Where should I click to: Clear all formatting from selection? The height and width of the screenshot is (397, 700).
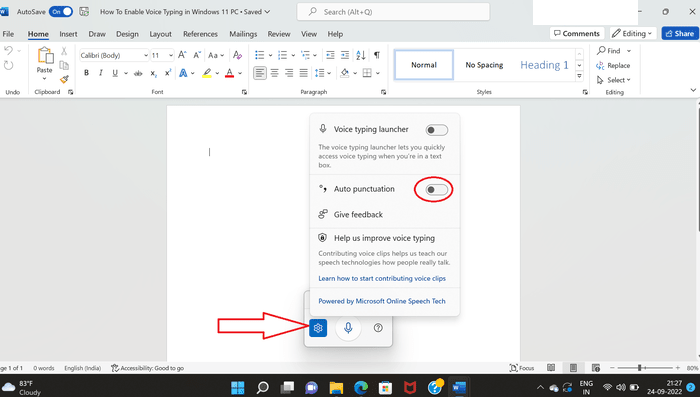click(x=238, y=55)
